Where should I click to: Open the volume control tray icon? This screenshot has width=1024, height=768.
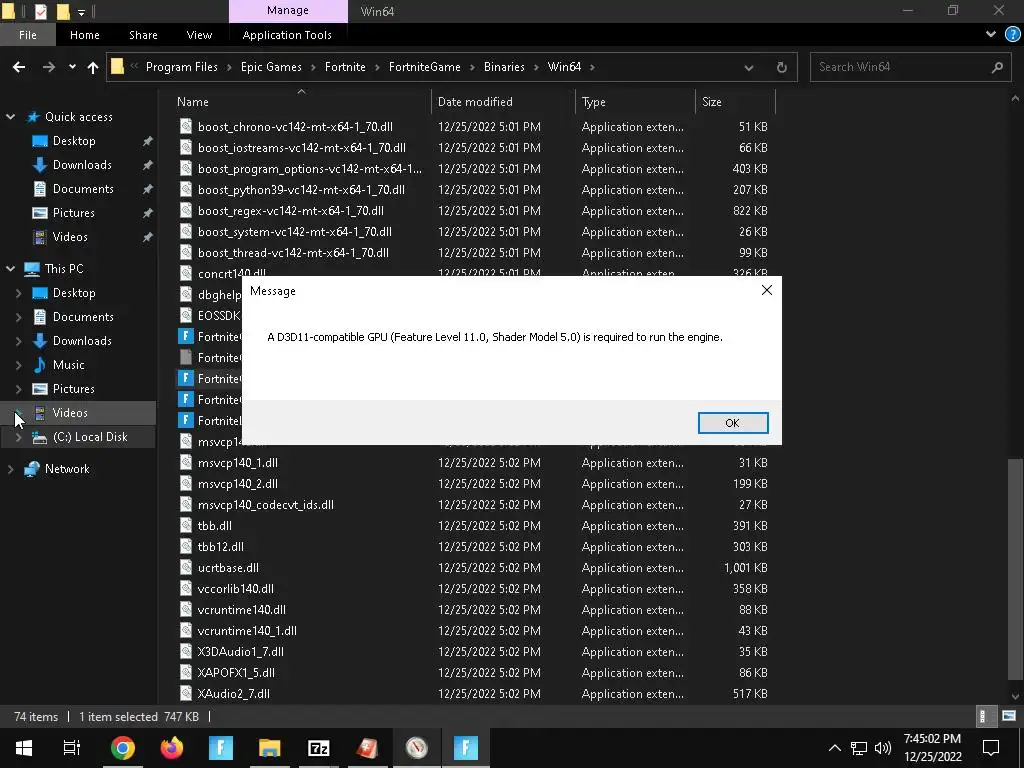[882, 748]
